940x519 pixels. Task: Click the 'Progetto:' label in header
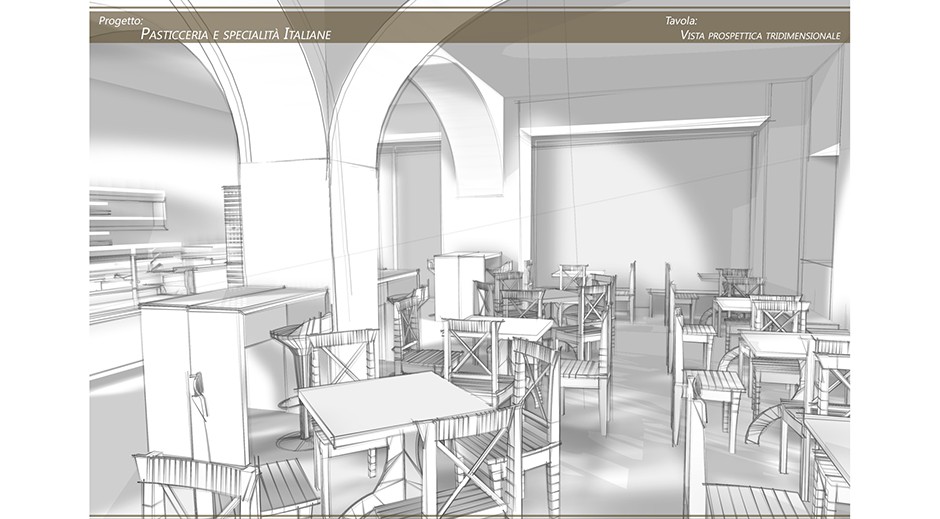121,19
